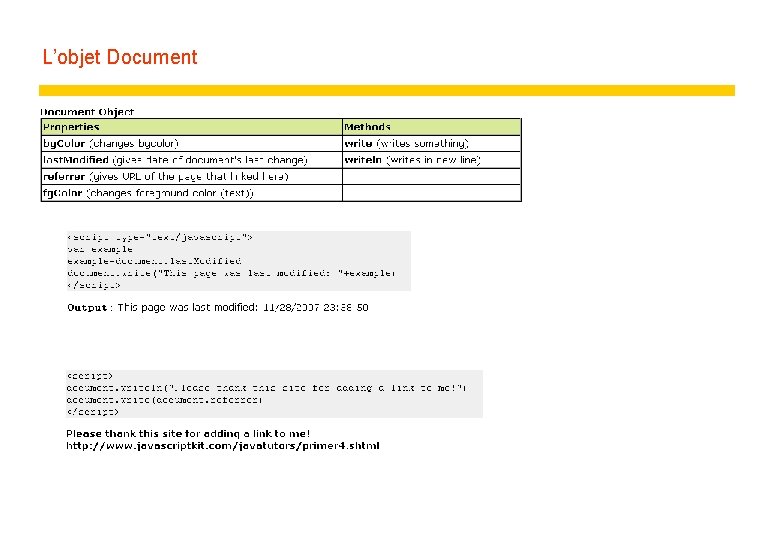The image size is (780, 540).
Task: Click the "Properties" table header cell
Action: tap(192, 127)
